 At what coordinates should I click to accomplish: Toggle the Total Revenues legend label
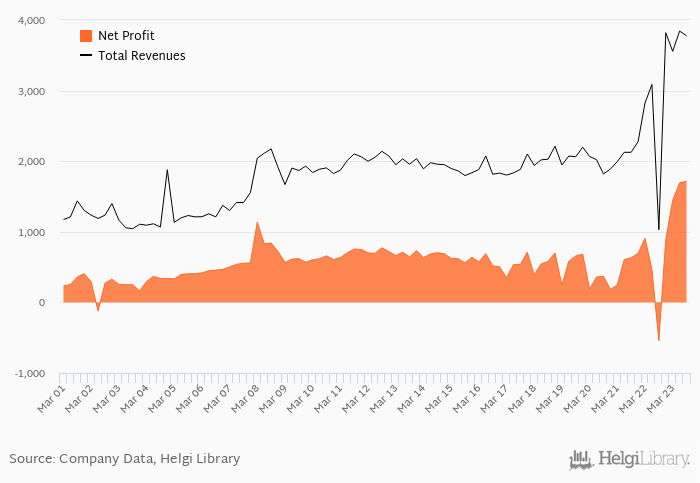(142, 56)
